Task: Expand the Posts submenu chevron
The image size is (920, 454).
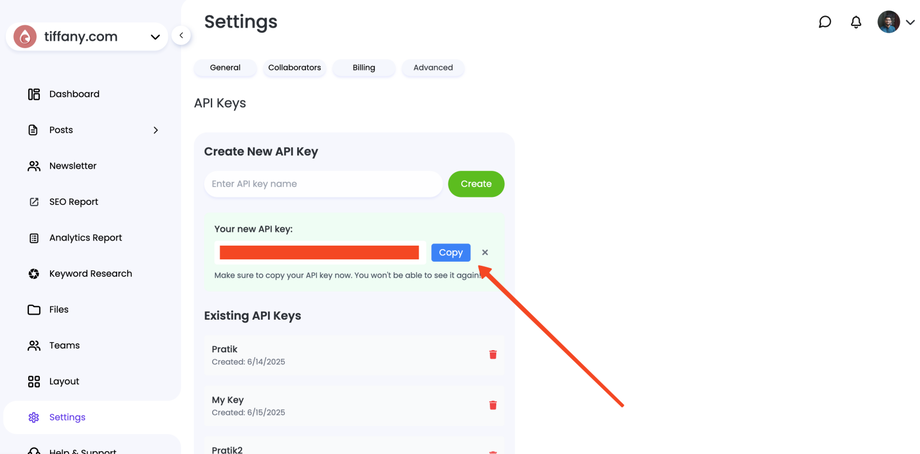Action: [156, 130]
